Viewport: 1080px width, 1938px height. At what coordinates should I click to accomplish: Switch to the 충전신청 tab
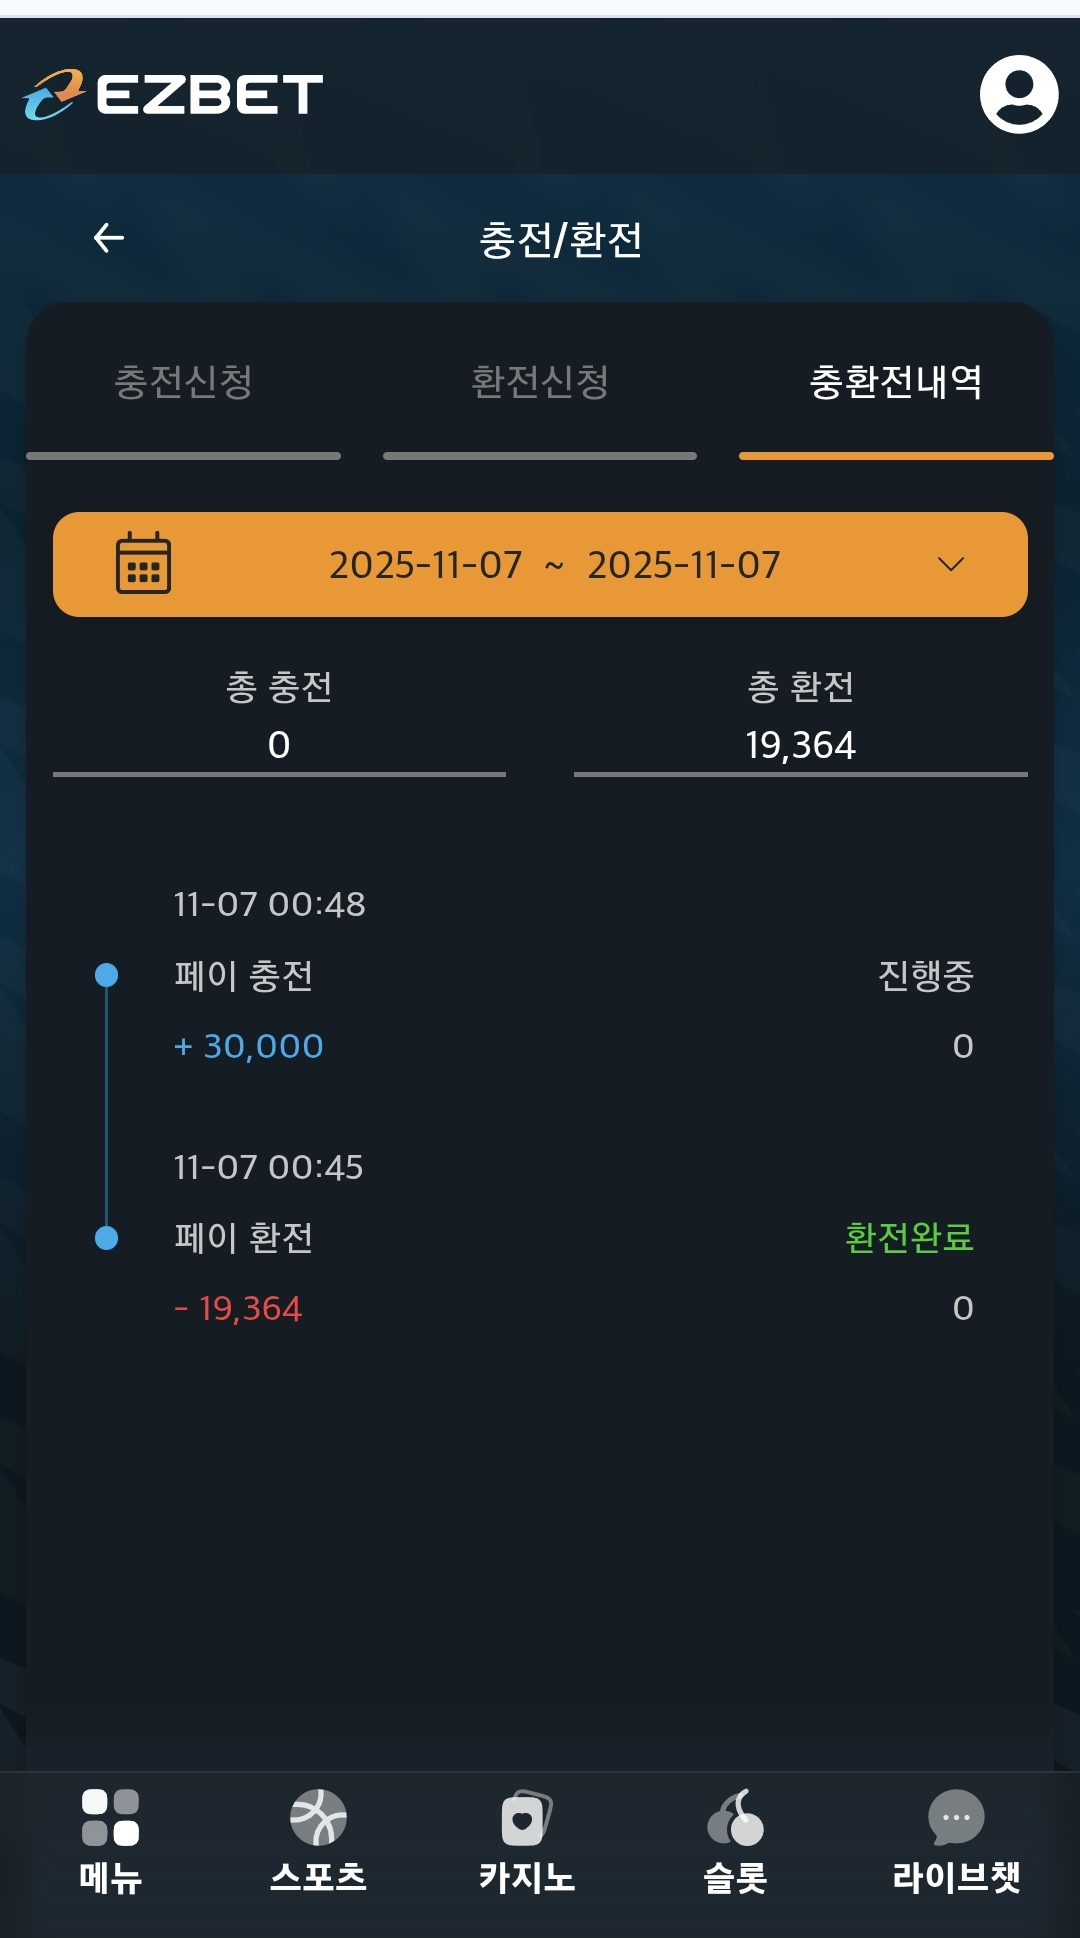click(x=183, y=382)
